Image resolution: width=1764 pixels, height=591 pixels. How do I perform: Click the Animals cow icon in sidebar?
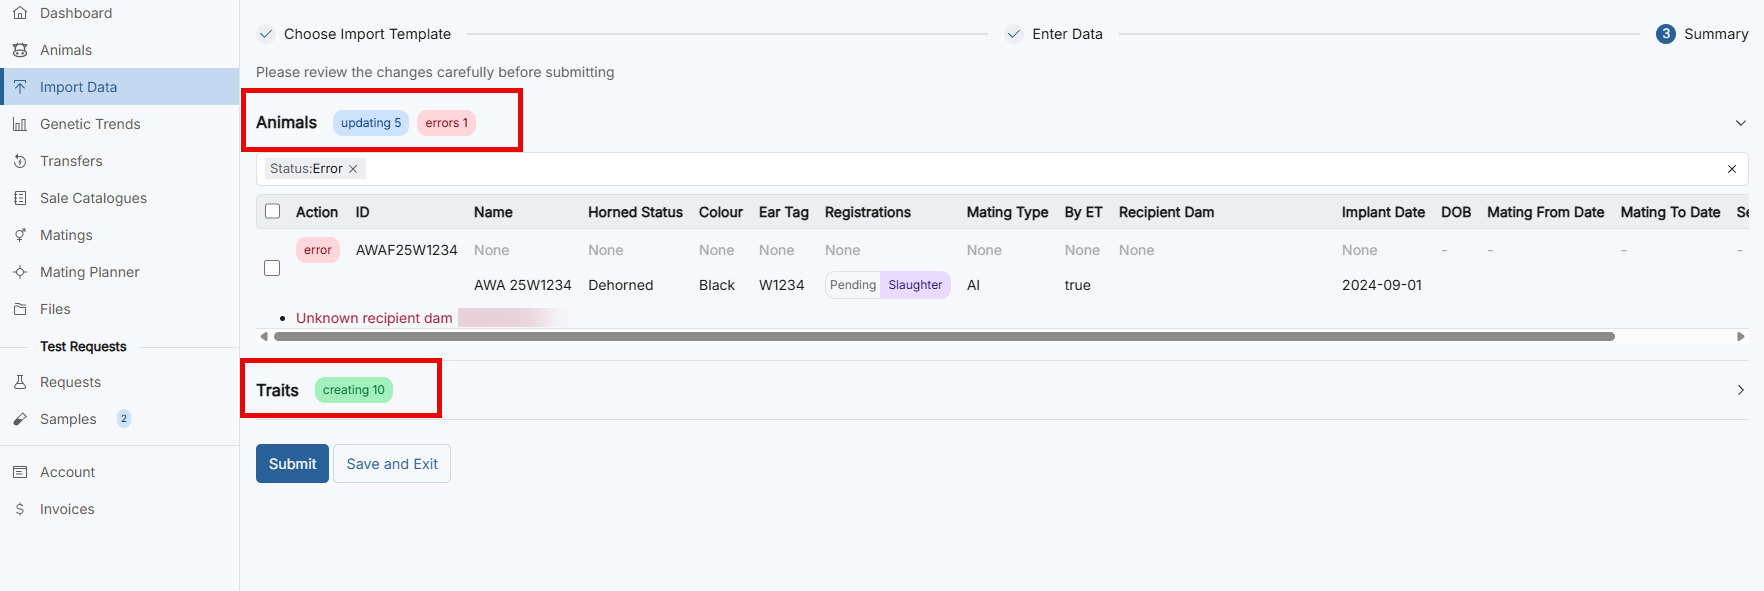pos(20,50)
